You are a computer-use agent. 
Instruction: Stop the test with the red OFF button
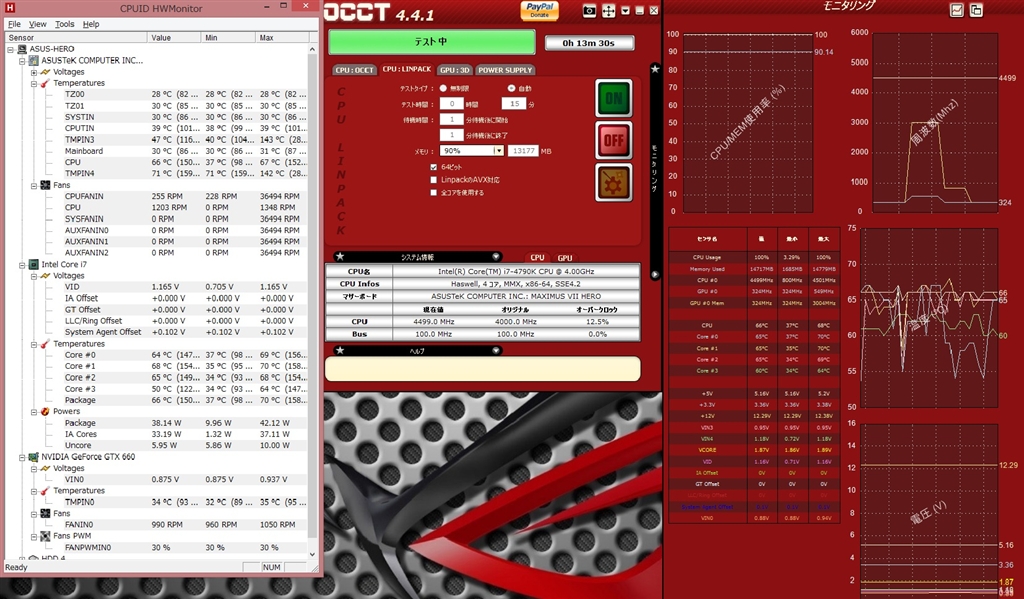(x=613, y=140)
